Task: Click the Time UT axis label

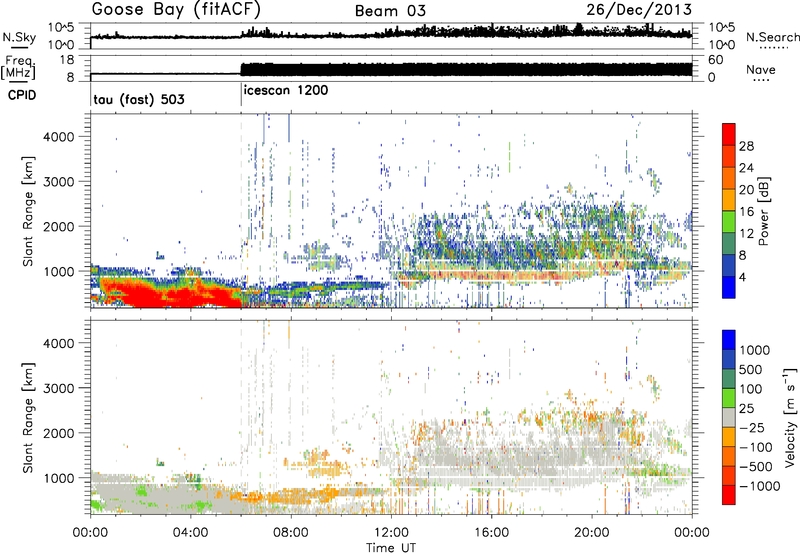Action: pos(391,548)
